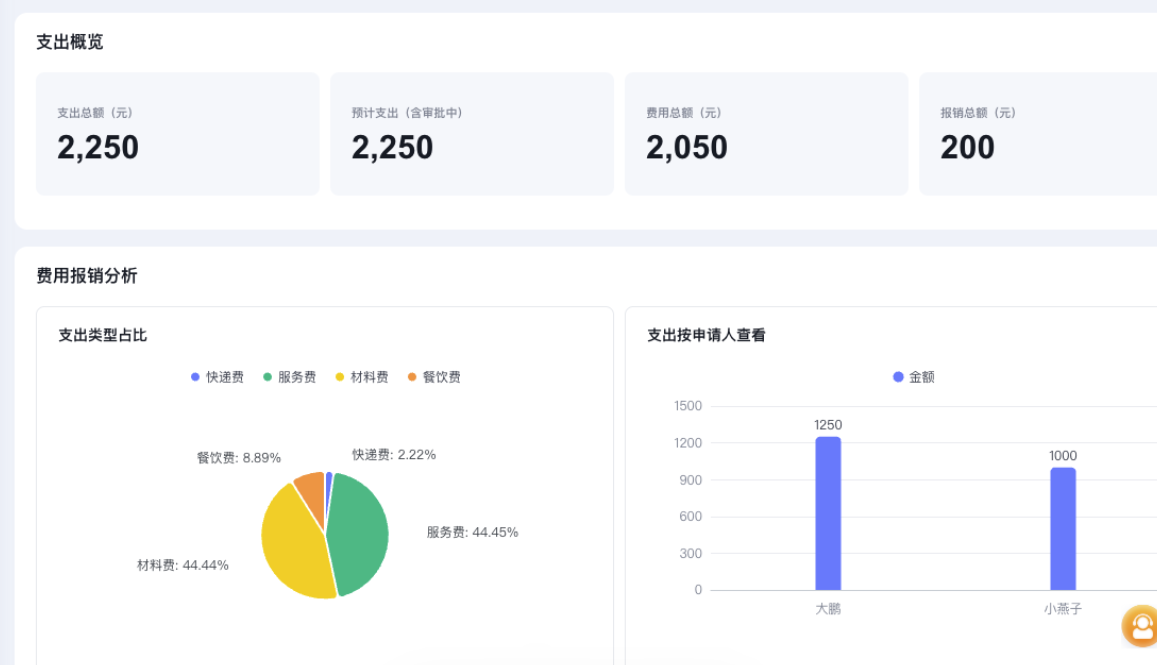
Task: Click the 材料费: 44.44% pie label
Action: 183,565
